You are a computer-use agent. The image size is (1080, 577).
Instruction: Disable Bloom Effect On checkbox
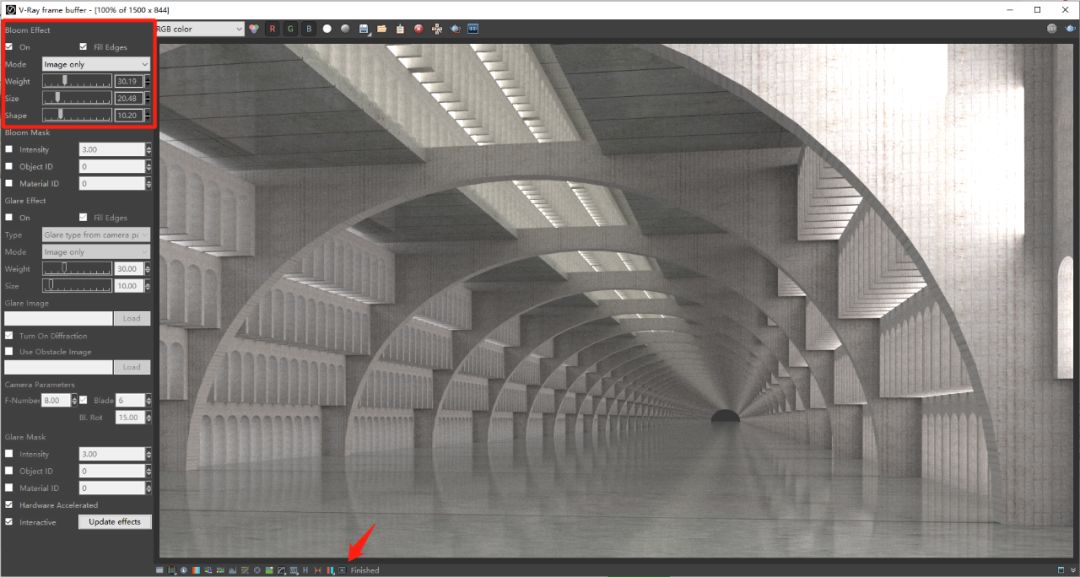[9, 47]
